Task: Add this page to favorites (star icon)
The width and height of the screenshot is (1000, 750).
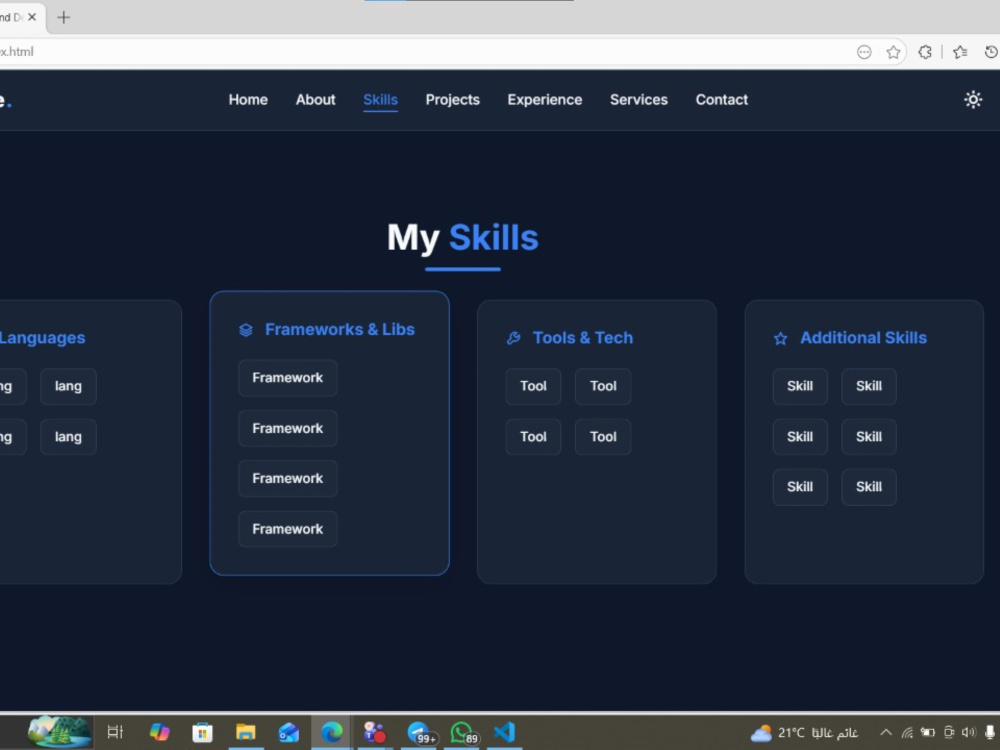Action: 893,52
